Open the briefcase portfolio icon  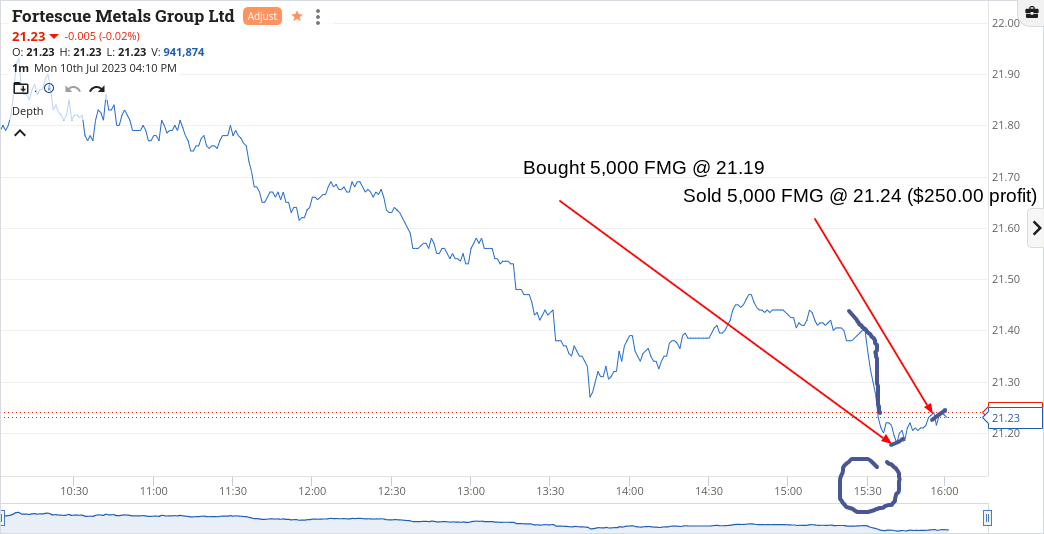click(1032, 11)
